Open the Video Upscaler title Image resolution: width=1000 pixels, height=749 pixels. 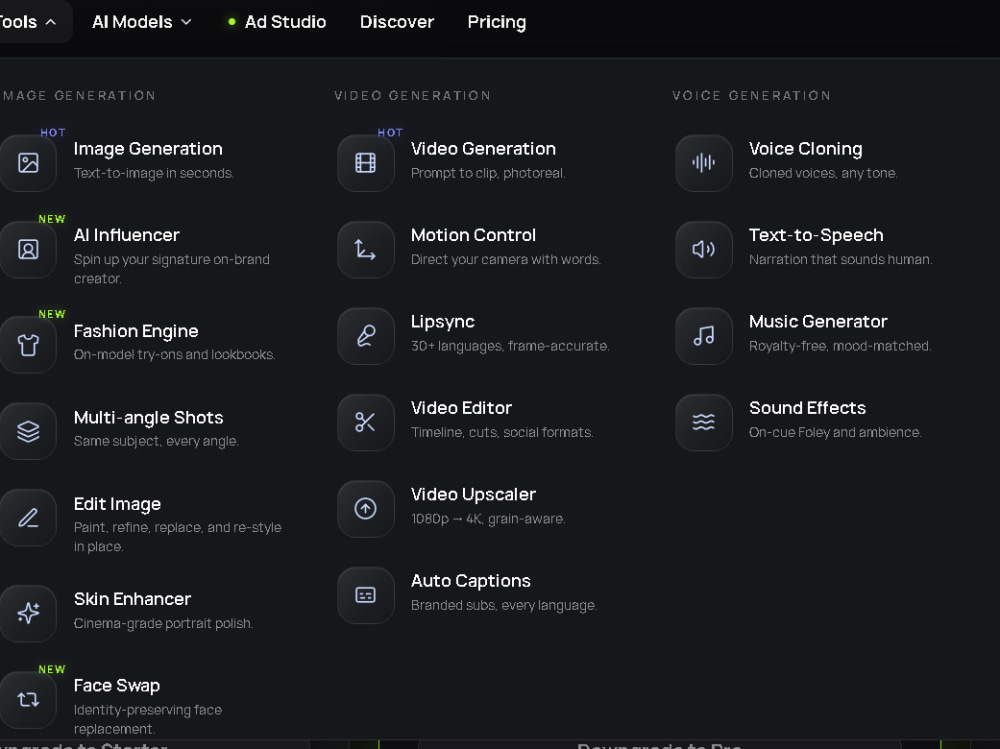pos(473,494)
